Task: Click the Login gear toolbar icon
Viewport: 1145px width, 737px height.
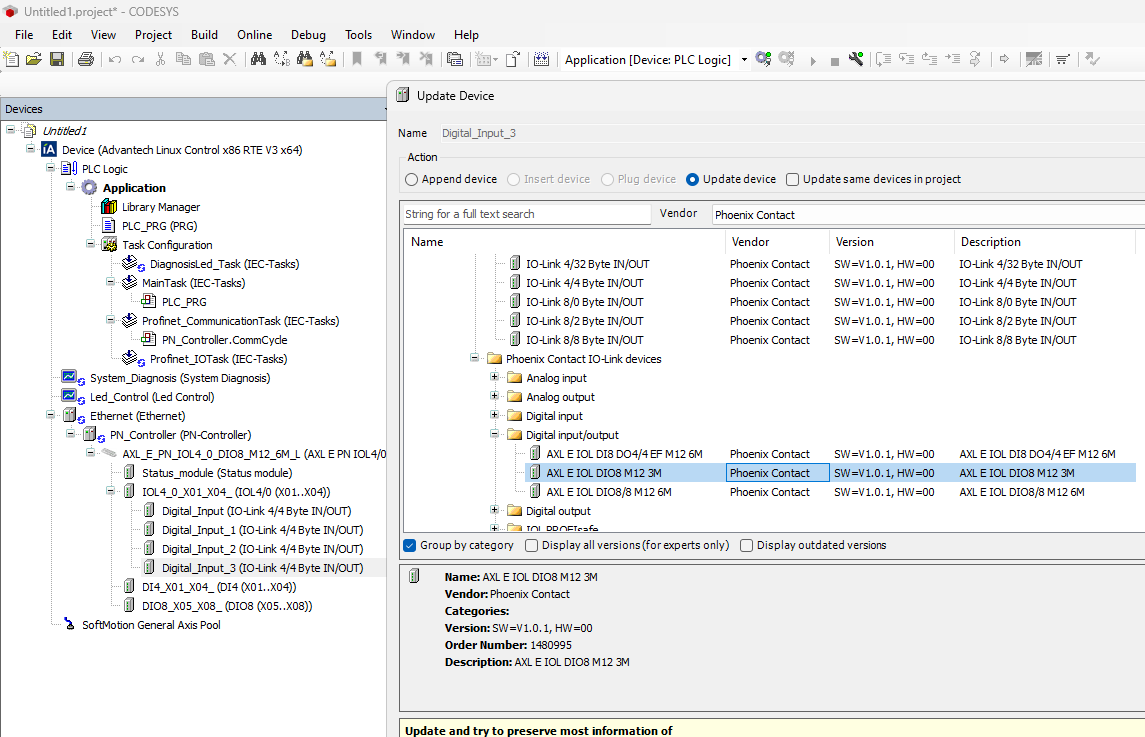Action: click(763, 60)
